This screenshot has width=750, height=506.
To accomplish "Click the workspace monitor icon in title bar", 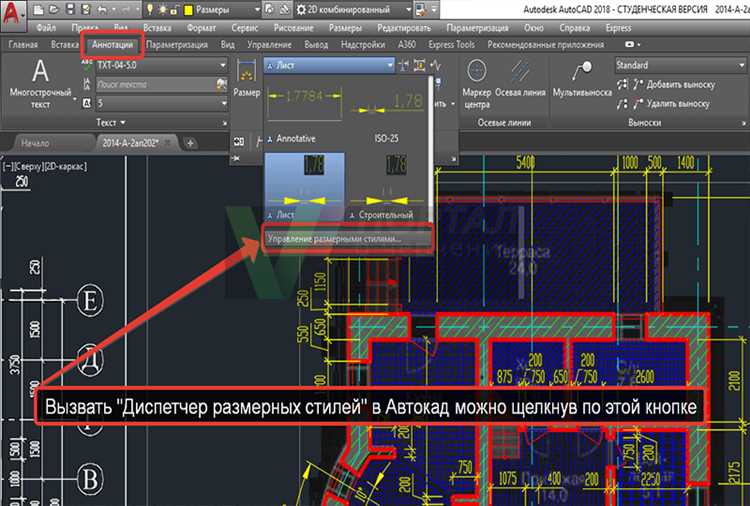I will point(421,10).
